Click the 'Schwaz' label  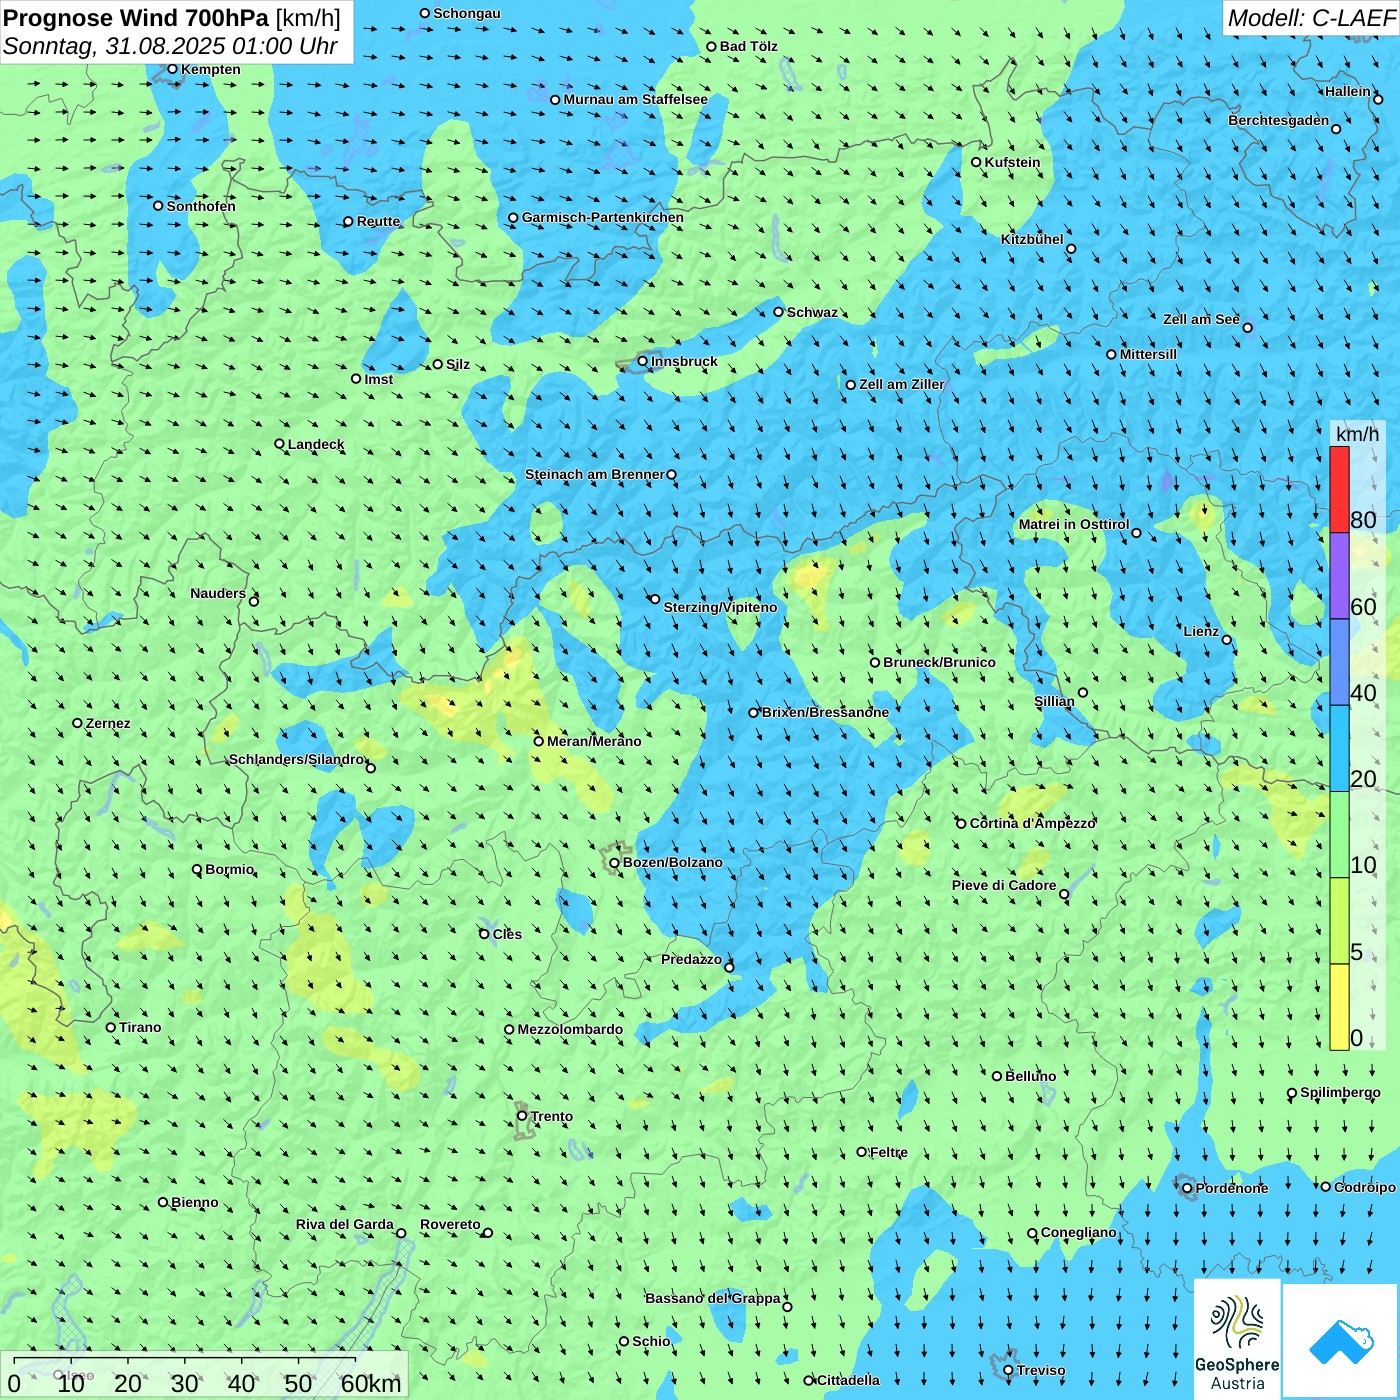[x=812, y=312]
